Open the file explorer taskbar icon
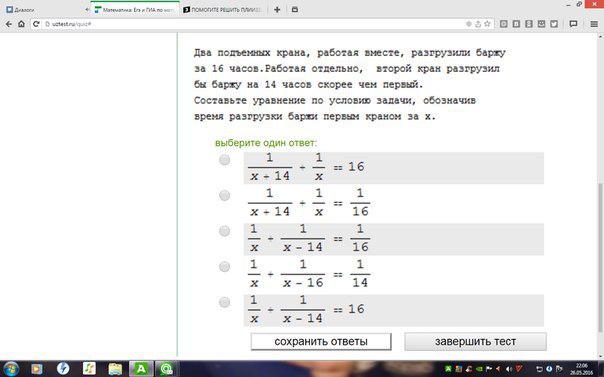This screenshot has height=377, width=604. (115, 369)
